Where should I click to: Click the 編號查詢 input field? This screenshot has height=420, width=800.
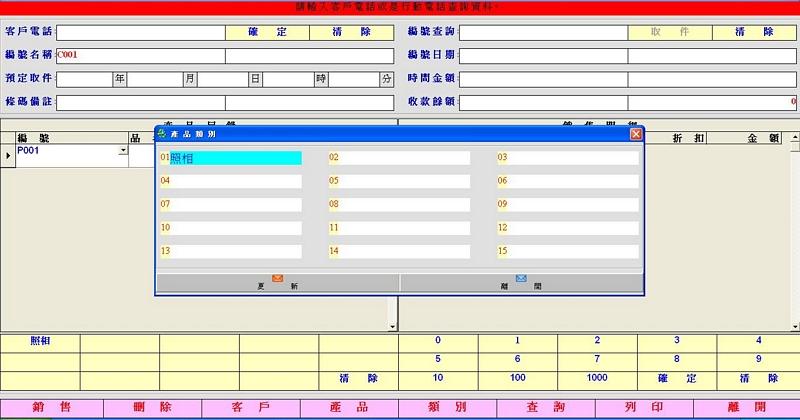(x=542, y=32)
